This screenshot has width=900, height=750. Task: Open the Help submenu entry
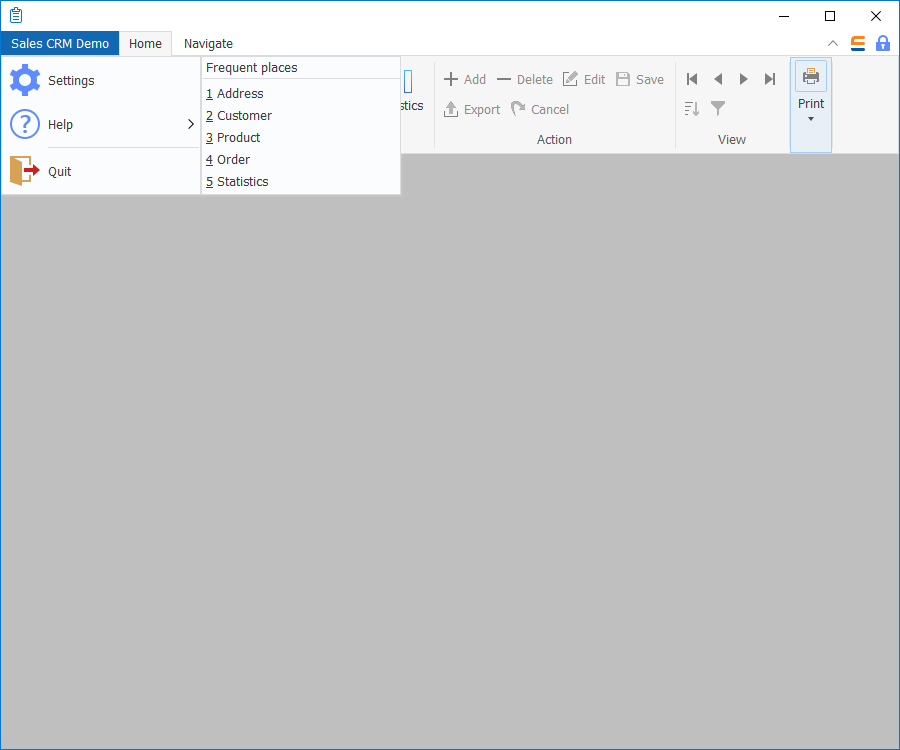[101, 125]
